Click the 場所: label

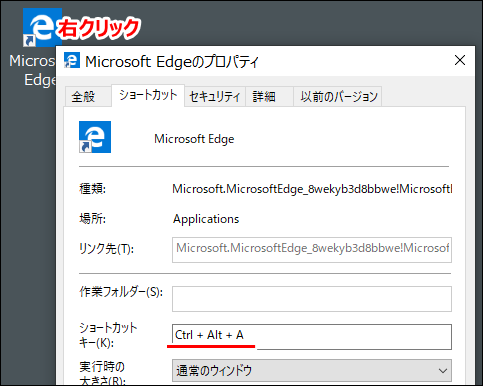pos(92,219)
